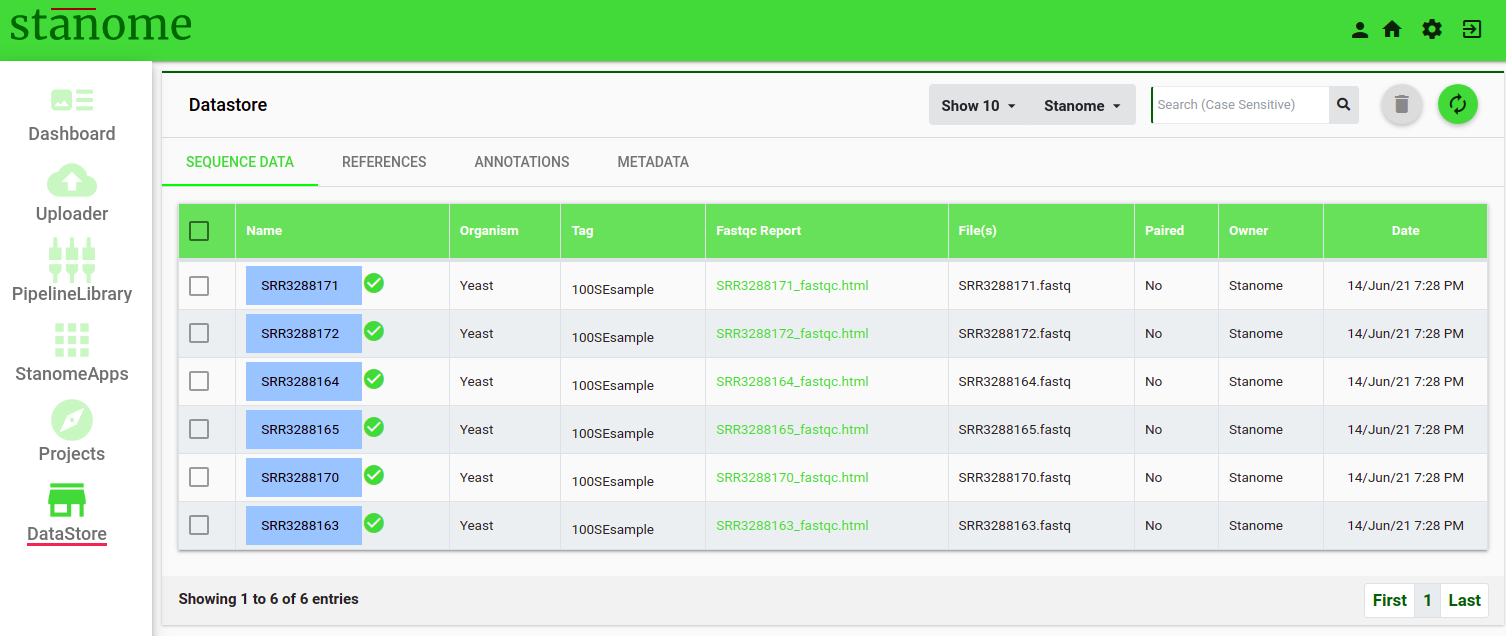This screenshot has width=1506, height=636.
Task: Open the PipelineLibrary icon
Action: [x=72, y=260]
